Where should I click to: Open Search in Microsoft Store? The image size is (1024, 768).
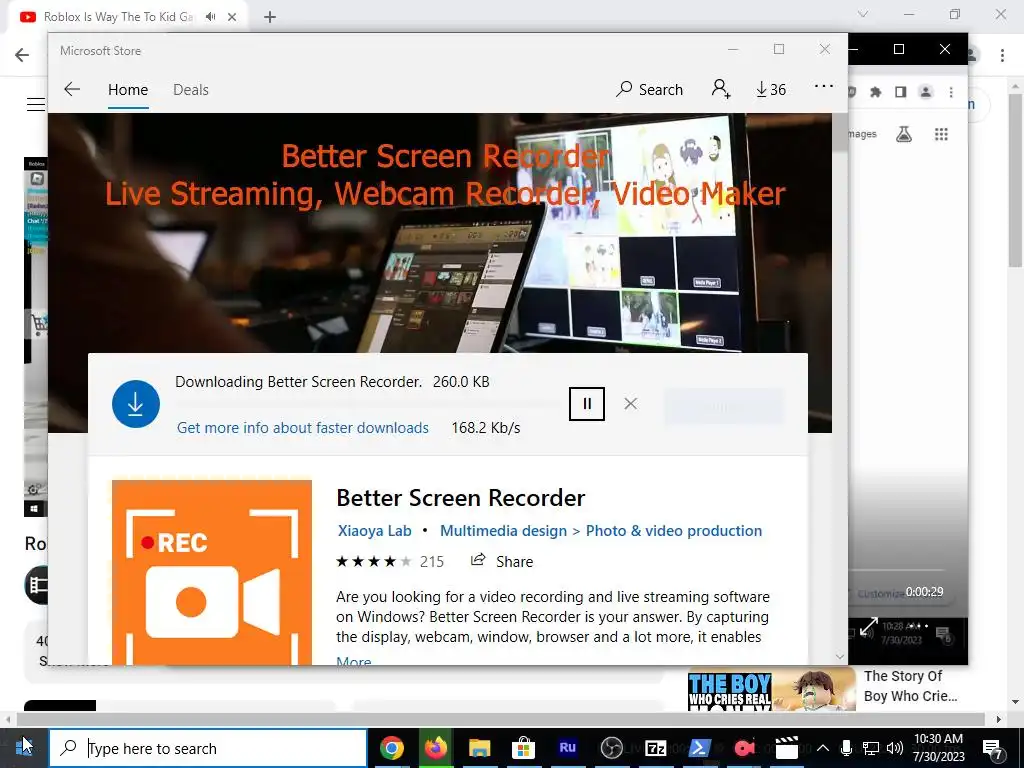point(649,89)
